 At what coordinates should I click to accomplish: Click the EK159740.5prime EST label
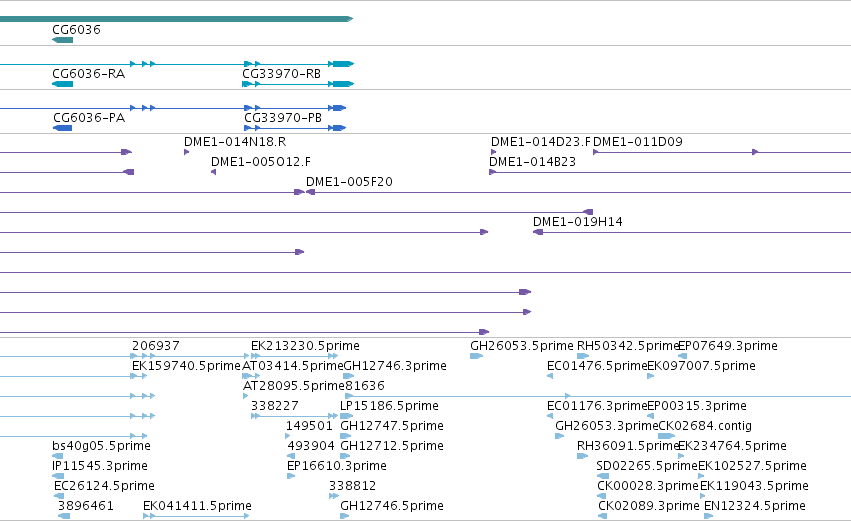click(186, 366)
